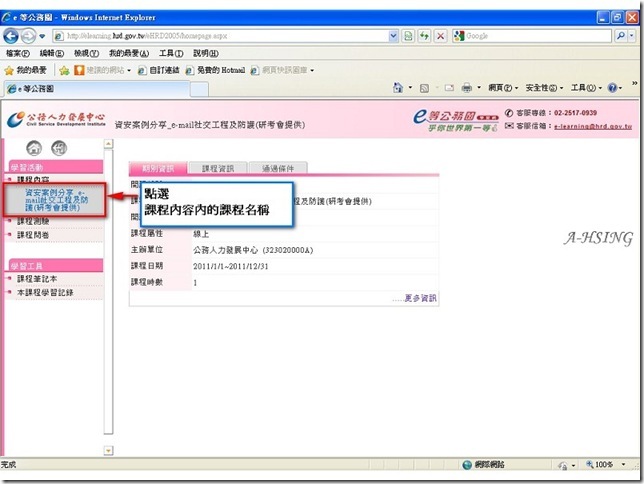Open the 檢視(V) menu
The image size is (644, 484).
[x=86, y=53]
